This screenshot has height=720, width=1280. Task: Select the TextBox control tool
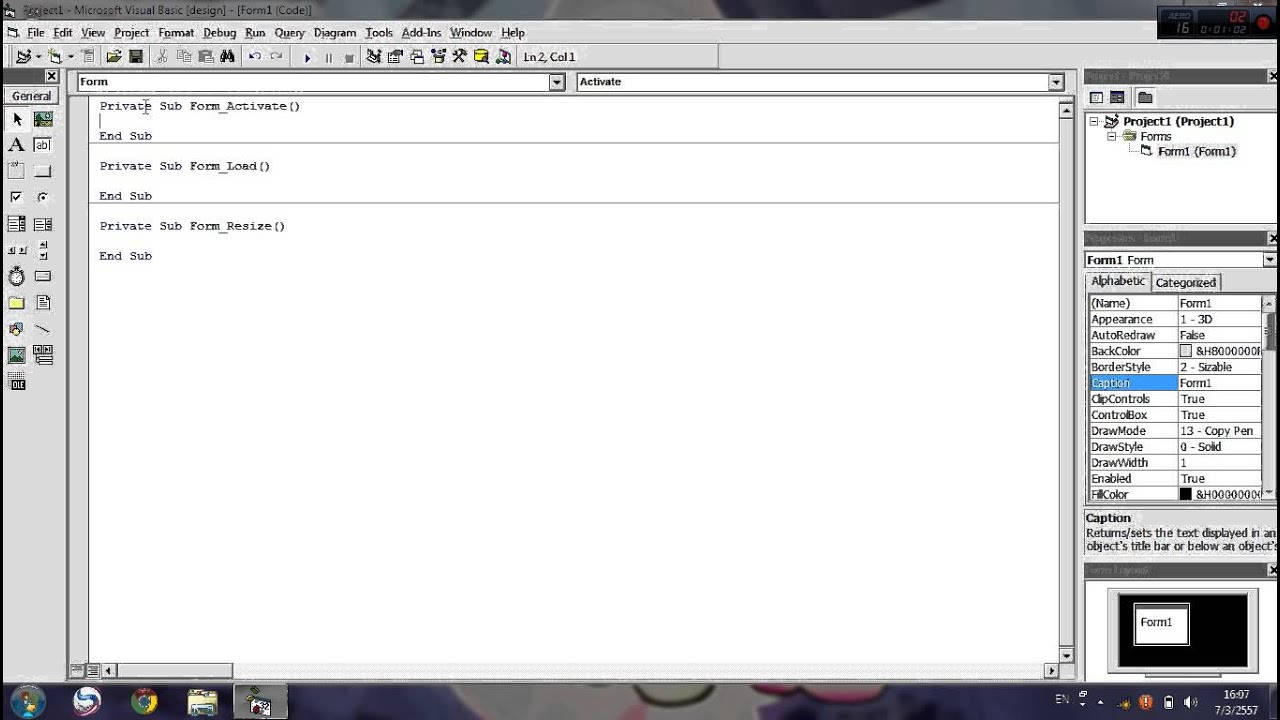(43, 145)
